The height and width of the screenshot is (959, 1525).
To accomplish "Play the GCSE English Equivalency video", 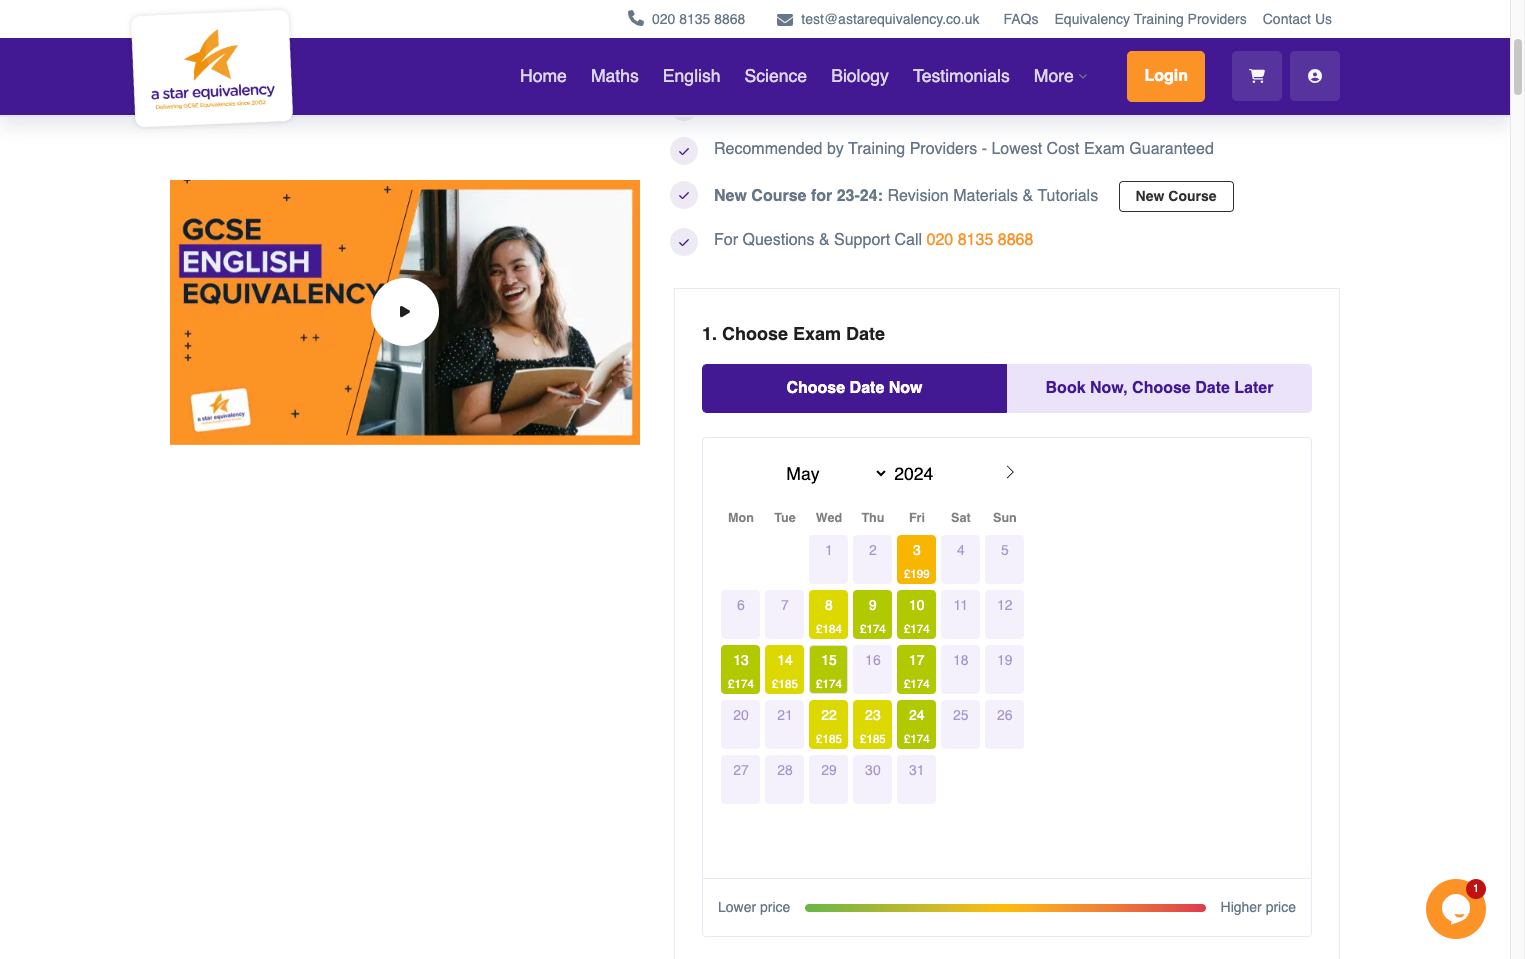I will coord(405,312).
